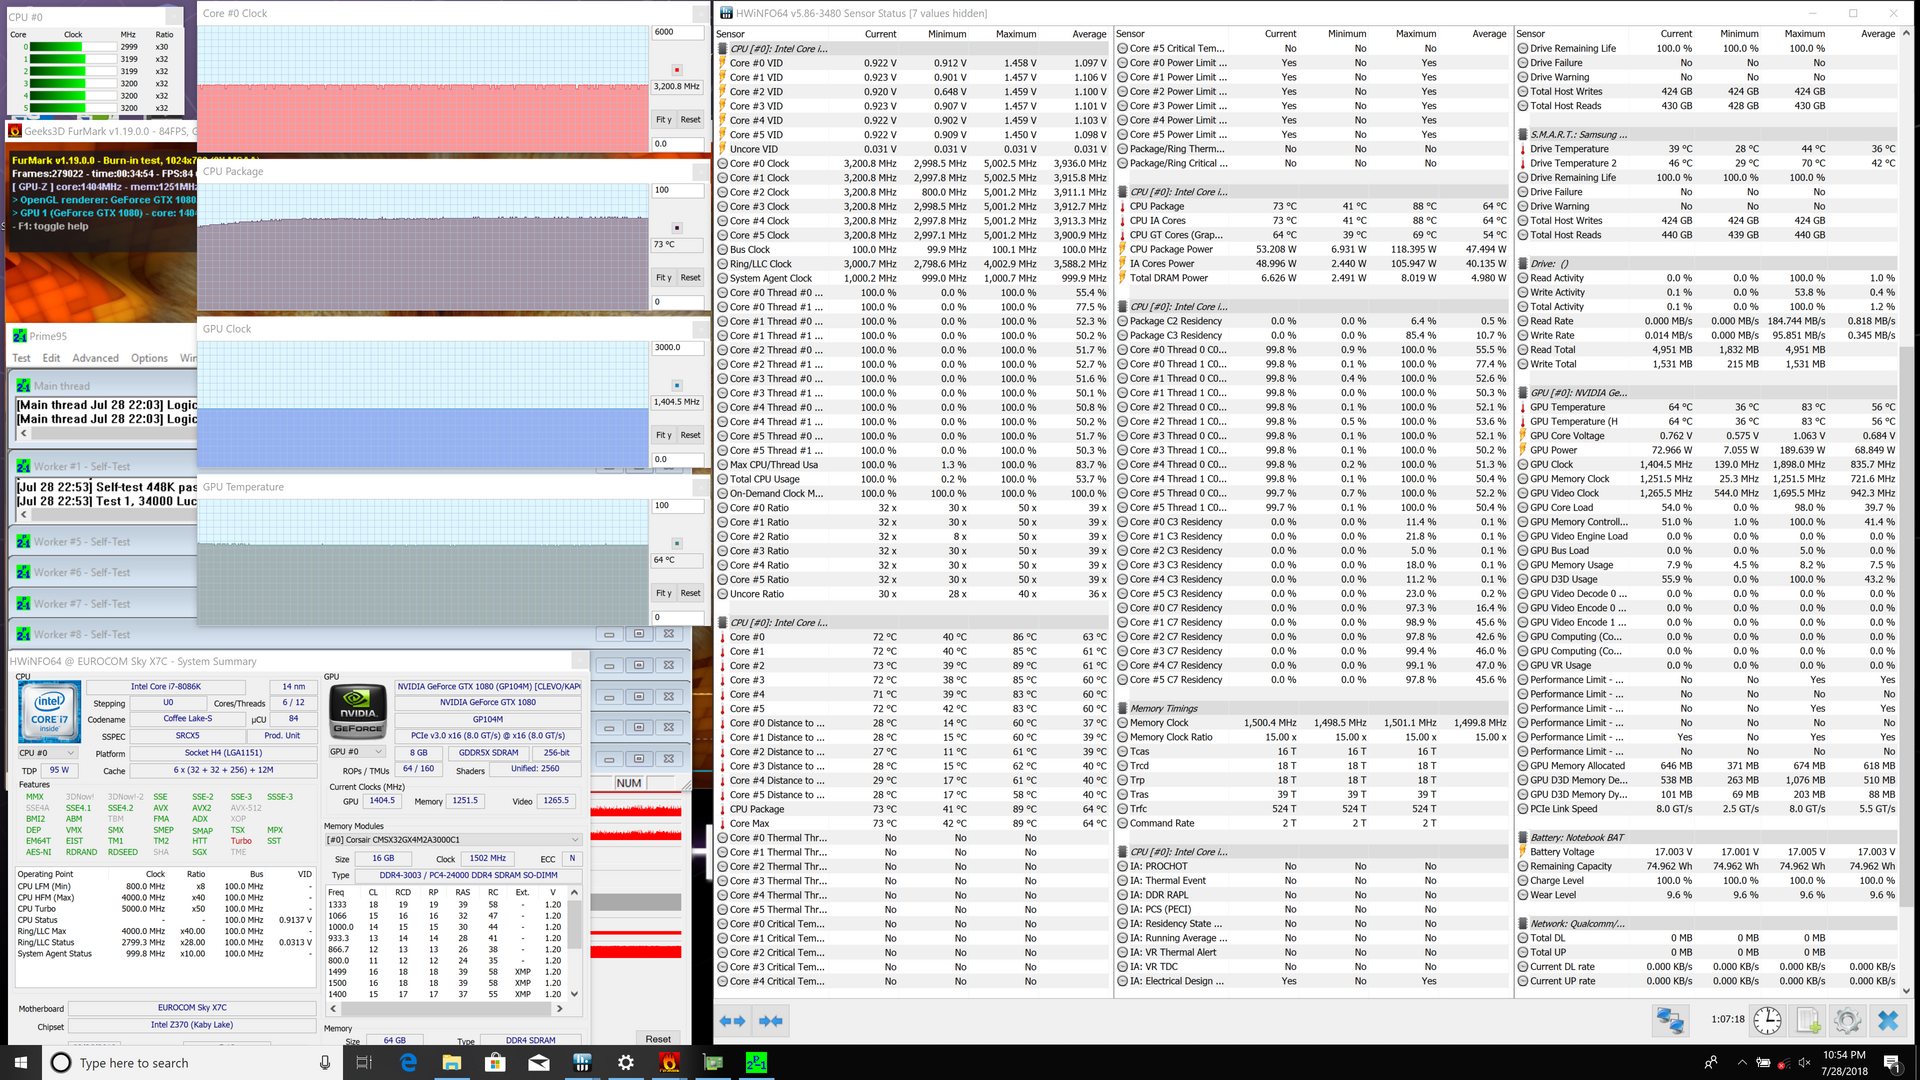Toggle Fit y on GPU Temperature graph

(663, 593)
